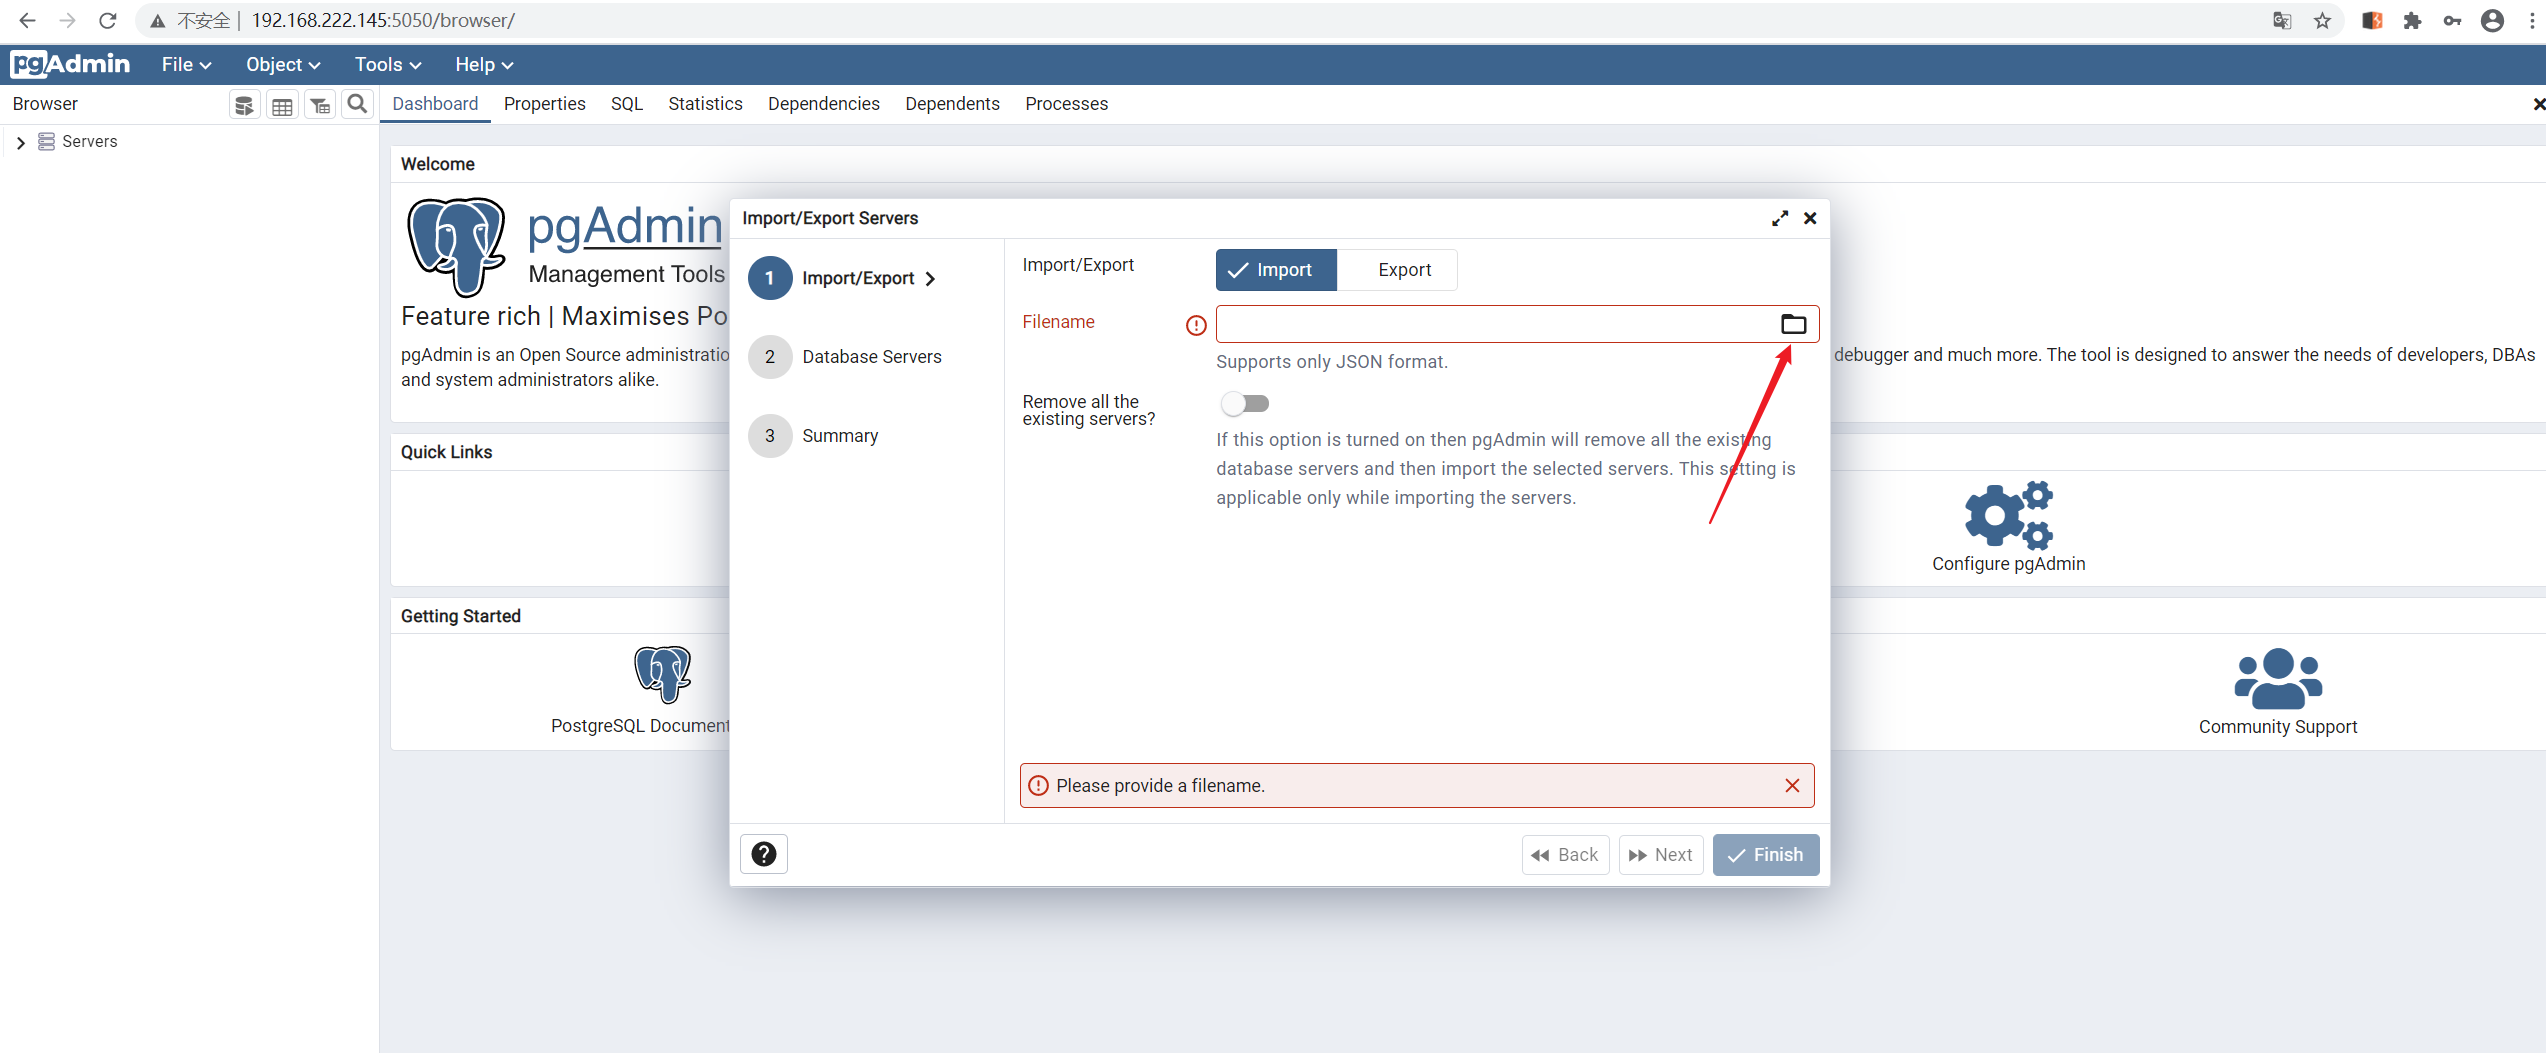Click the pgAdmin logo in menu bar
The width and height of the screenshot is (2546, 1053).
70,64
